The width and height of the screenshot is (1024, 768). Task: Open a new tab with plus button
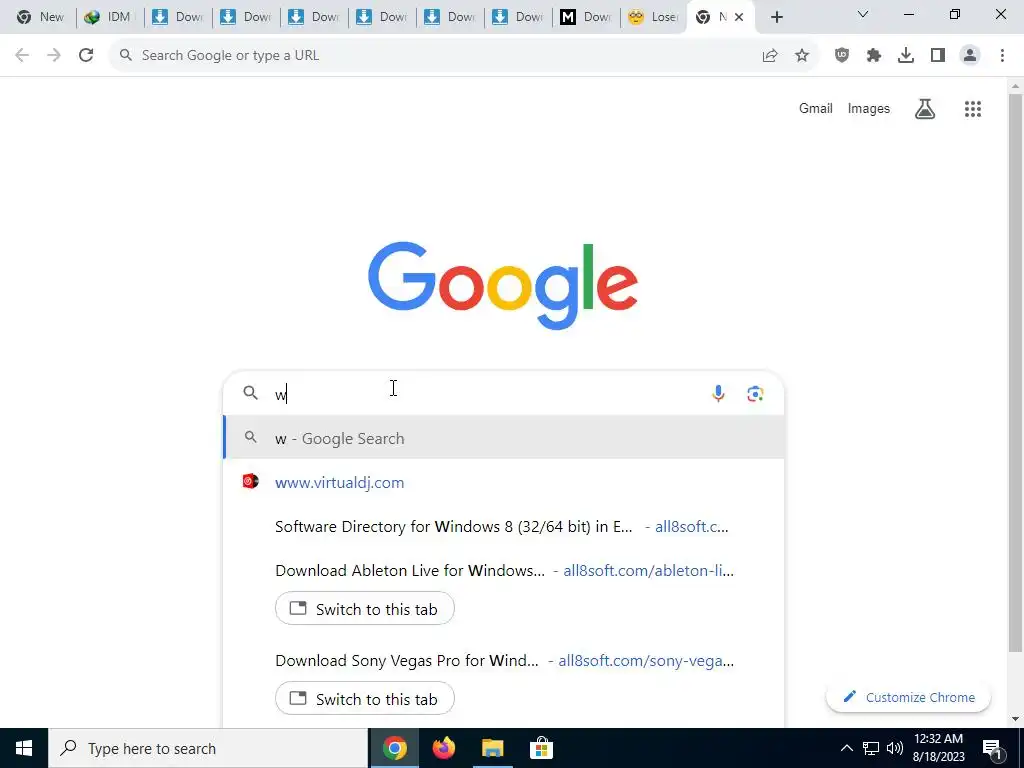click(776, 18)
